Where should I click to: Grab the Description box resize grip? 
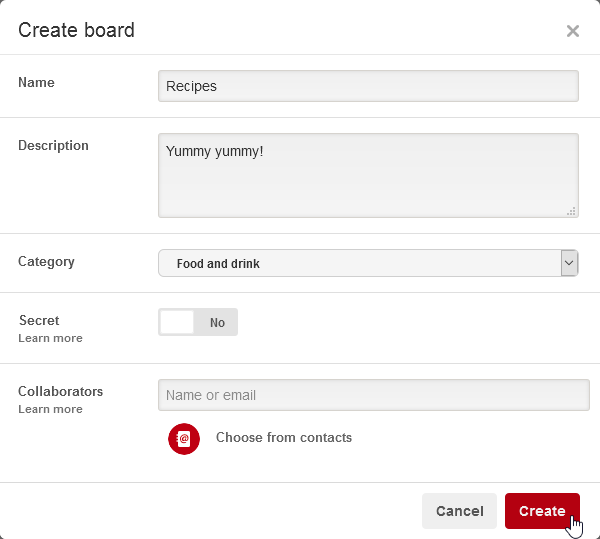point(571,211)
